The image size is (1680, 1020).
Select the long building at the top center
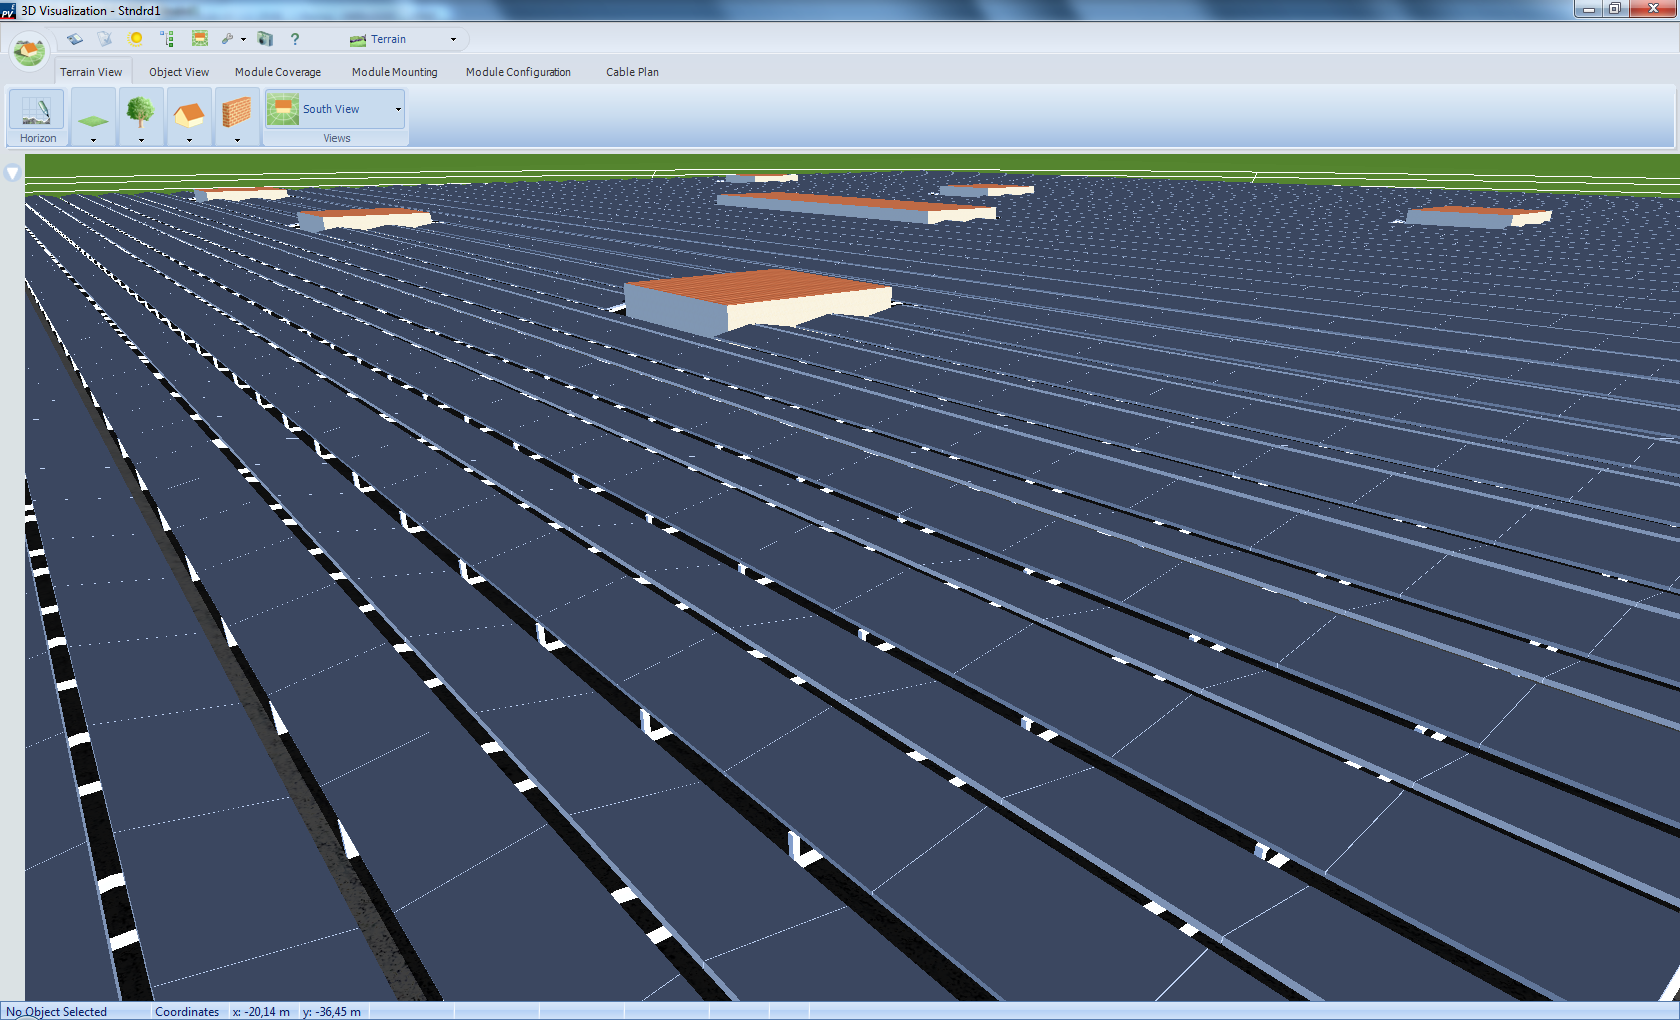[856, 207]
